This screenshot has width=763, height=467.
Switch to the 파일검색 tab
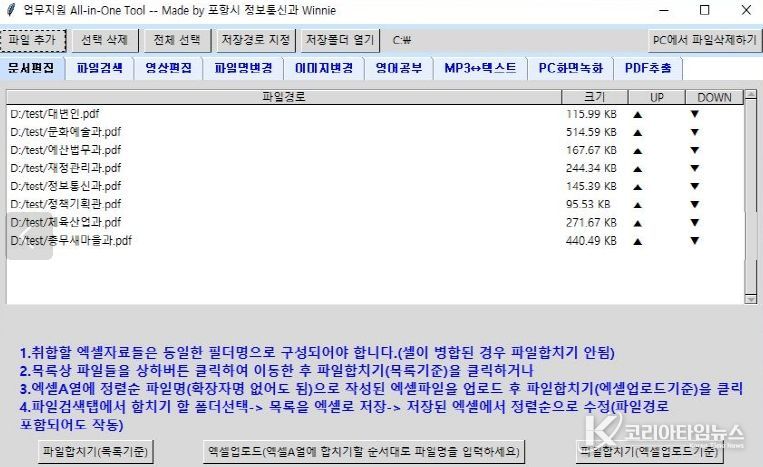coord(98,69)
